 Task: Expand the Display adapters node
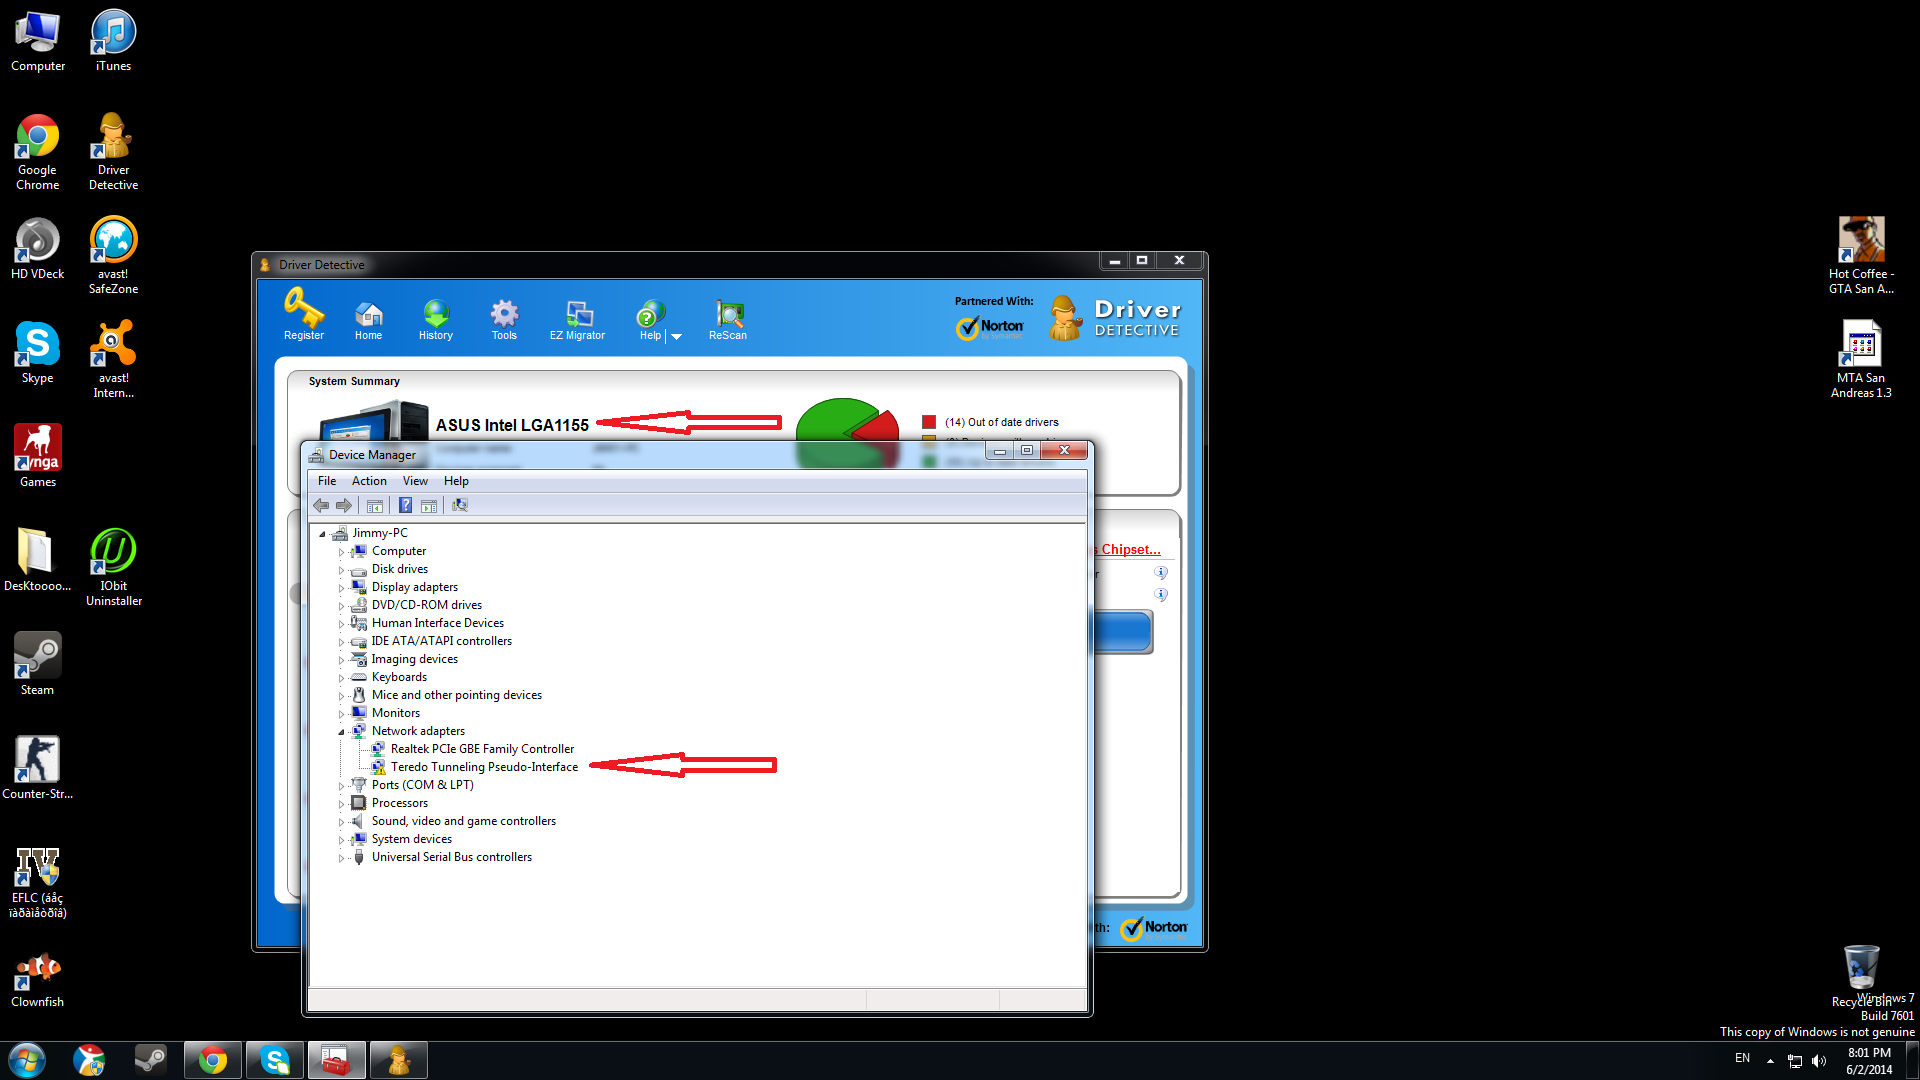coord(341,588)
